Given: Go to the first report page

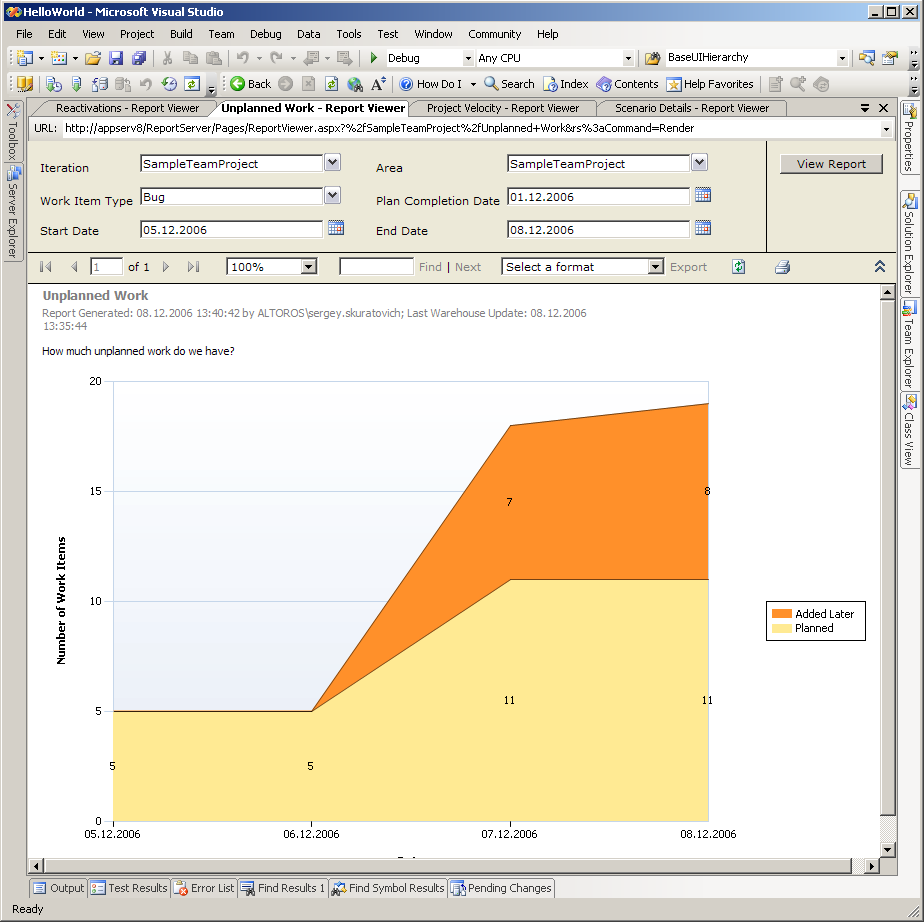Looking at the screenshot, I should pyautogui.click(x=45, y=267).
